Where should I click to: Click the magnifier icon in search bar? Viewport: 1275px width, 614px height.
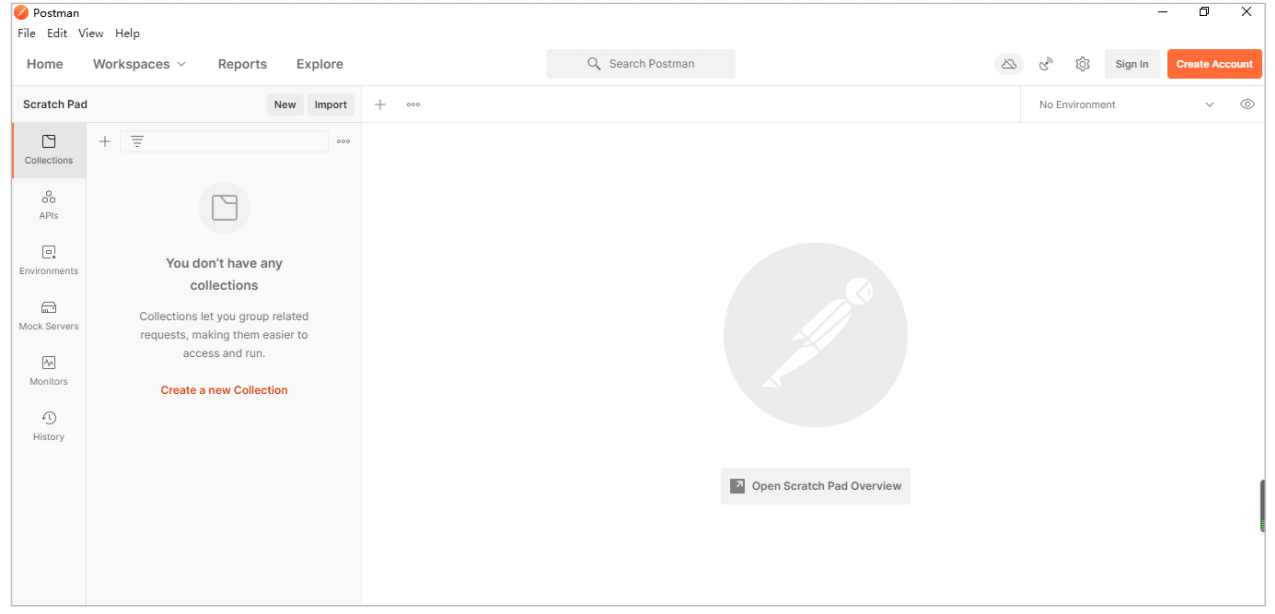coord(594,64)
